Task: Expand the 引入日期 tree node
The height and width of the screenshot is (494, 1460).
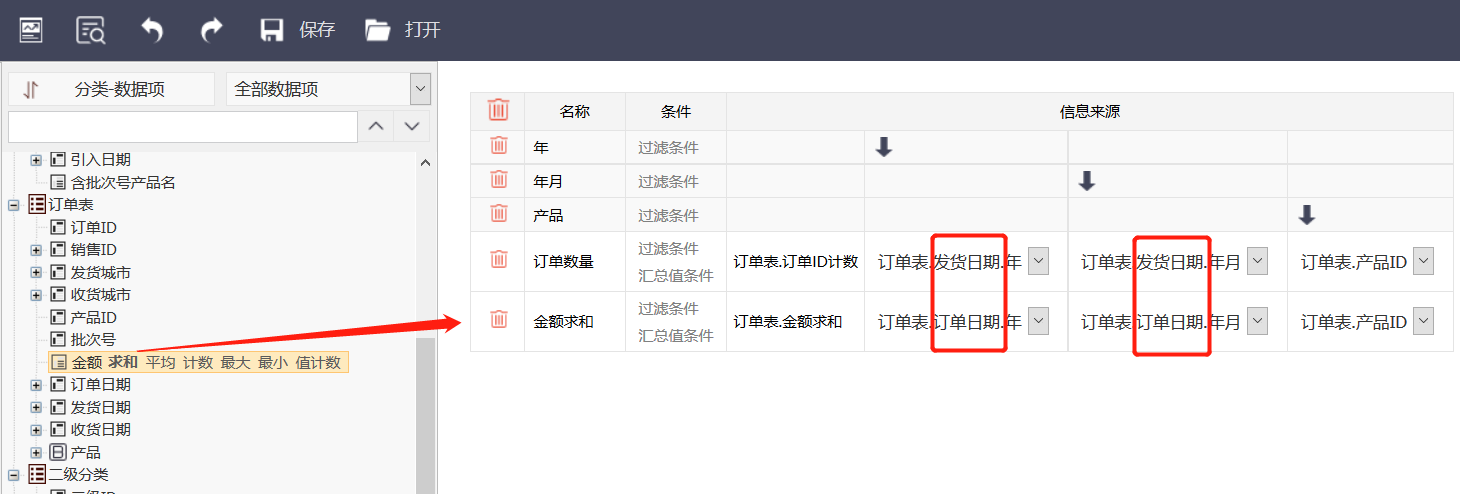Action: point(36,160)
